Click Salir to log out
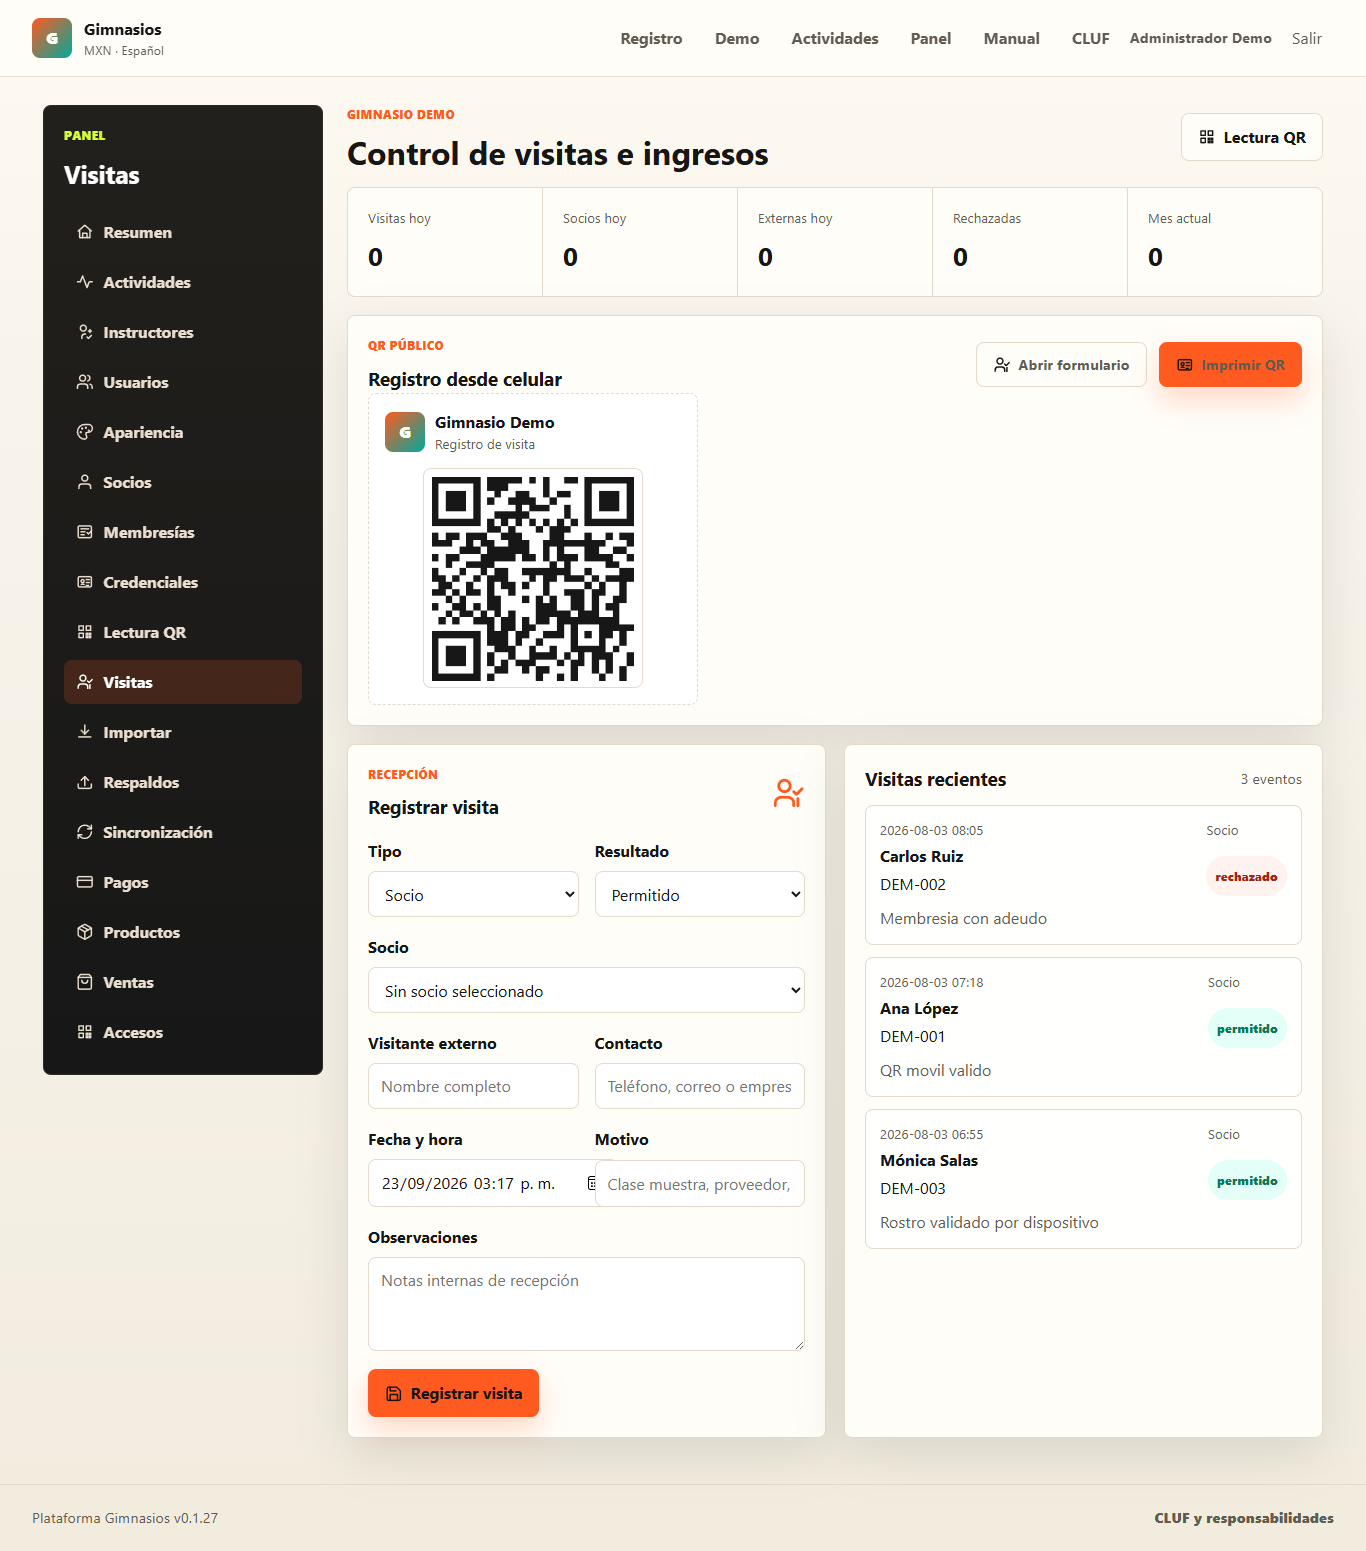The width and height of the screenshot is (1366, 1551). (1307, 38)
